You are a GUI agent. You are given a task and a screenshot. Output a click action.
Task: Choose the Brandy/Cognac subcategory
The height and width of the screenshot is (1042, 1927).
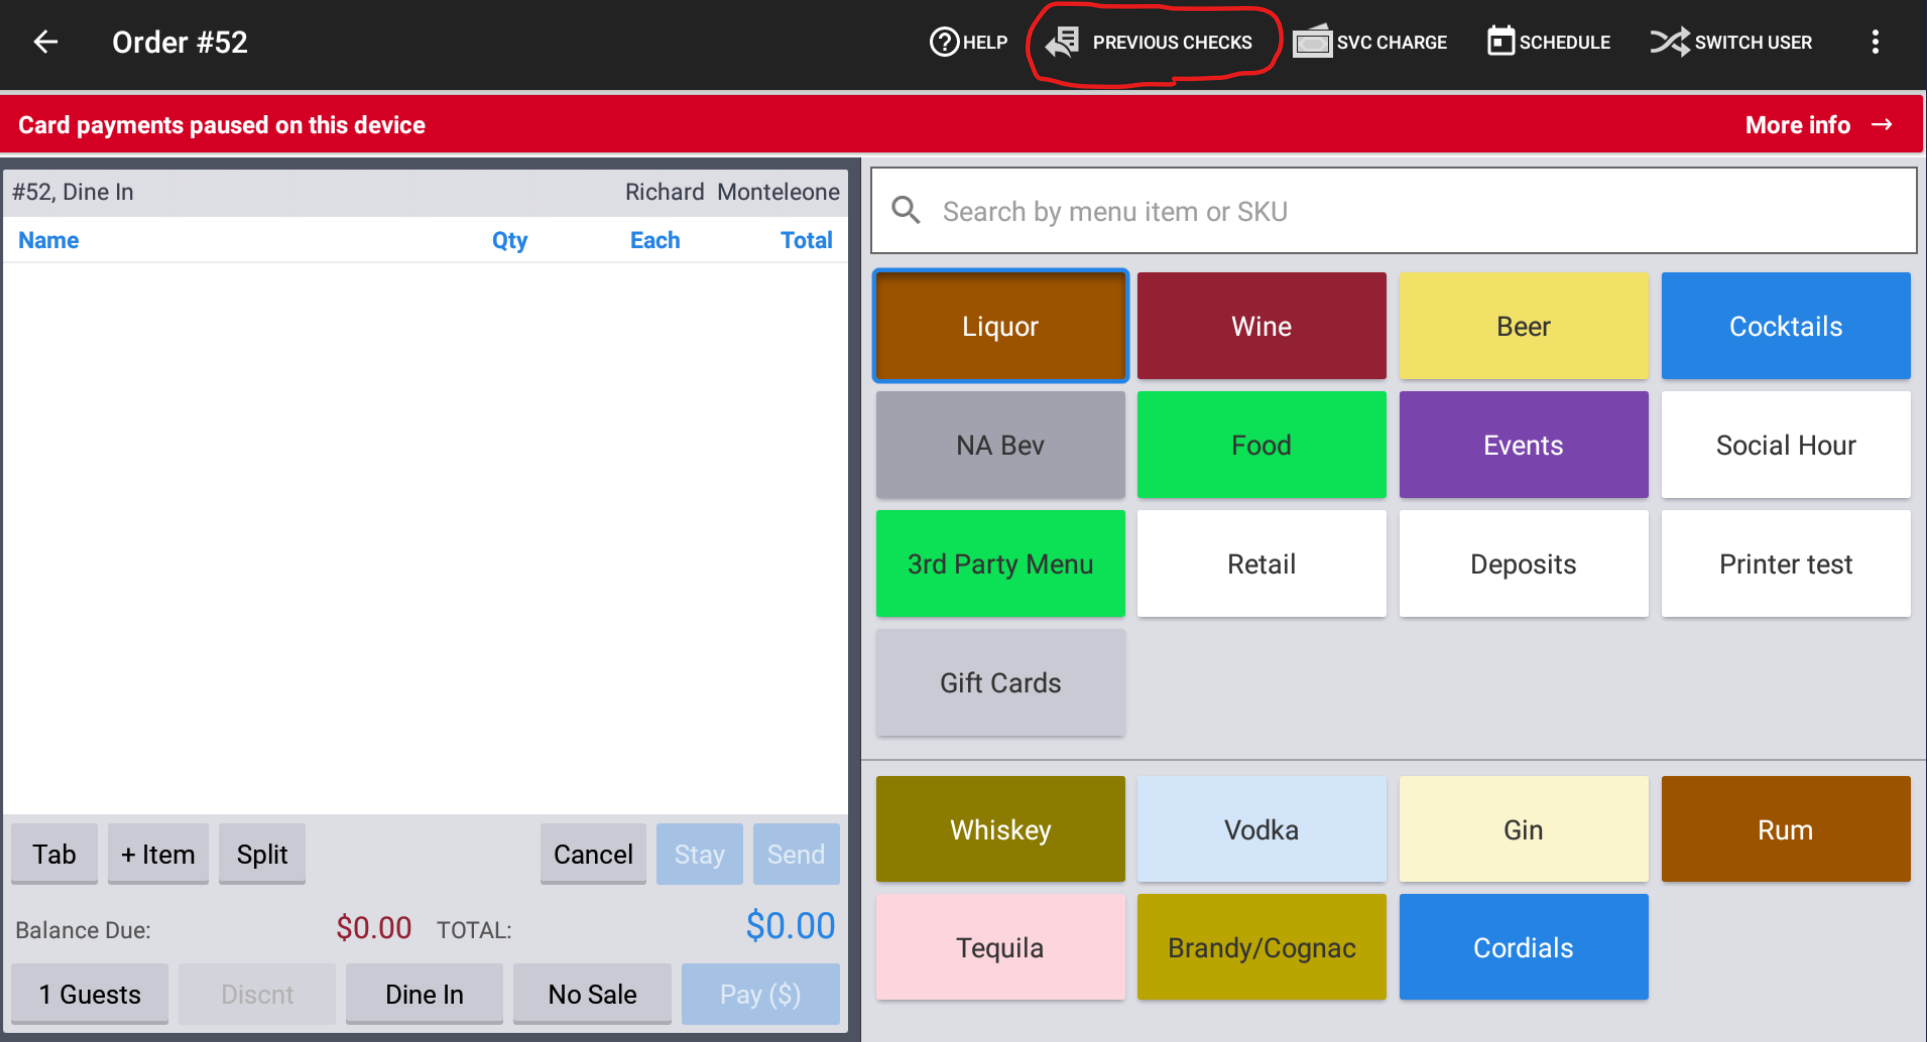(1261, 947)
